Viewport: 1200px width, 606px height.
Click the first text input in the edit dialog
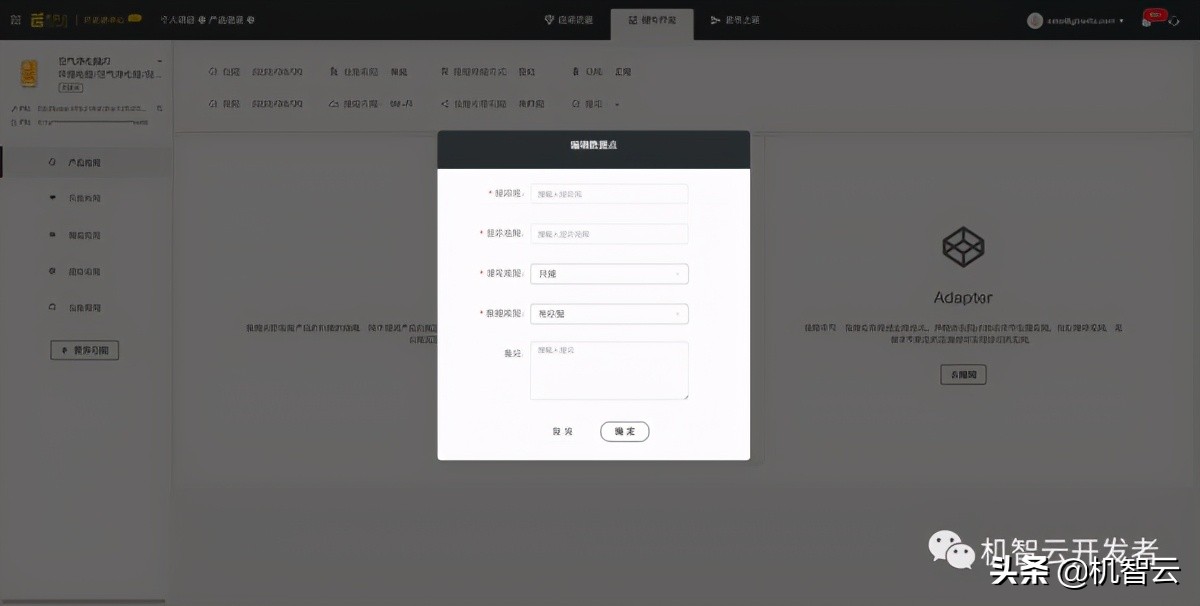point(609,193)
